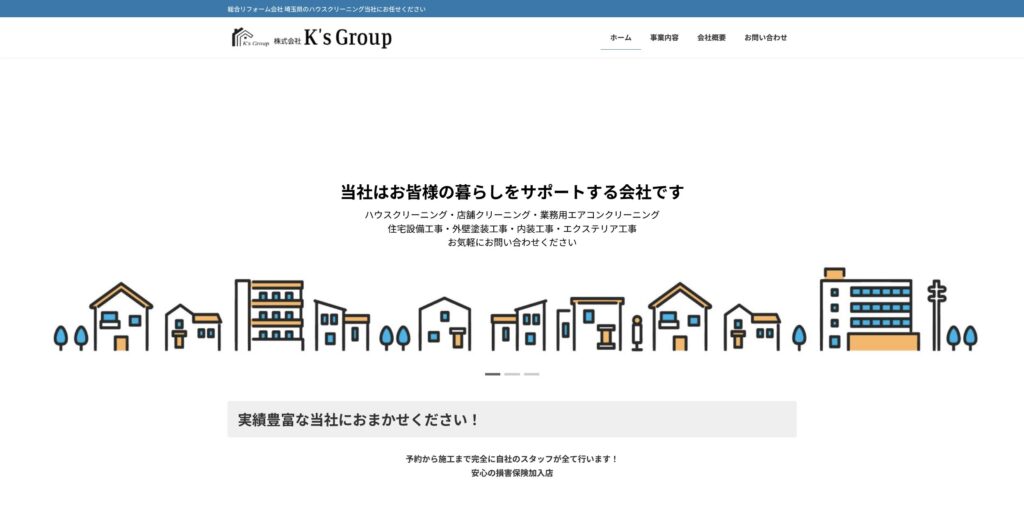
Task: Click the text ハウスクリーニング・店舗クリーニング・業務用エアコンクリーニング
Action: (512, 215)
